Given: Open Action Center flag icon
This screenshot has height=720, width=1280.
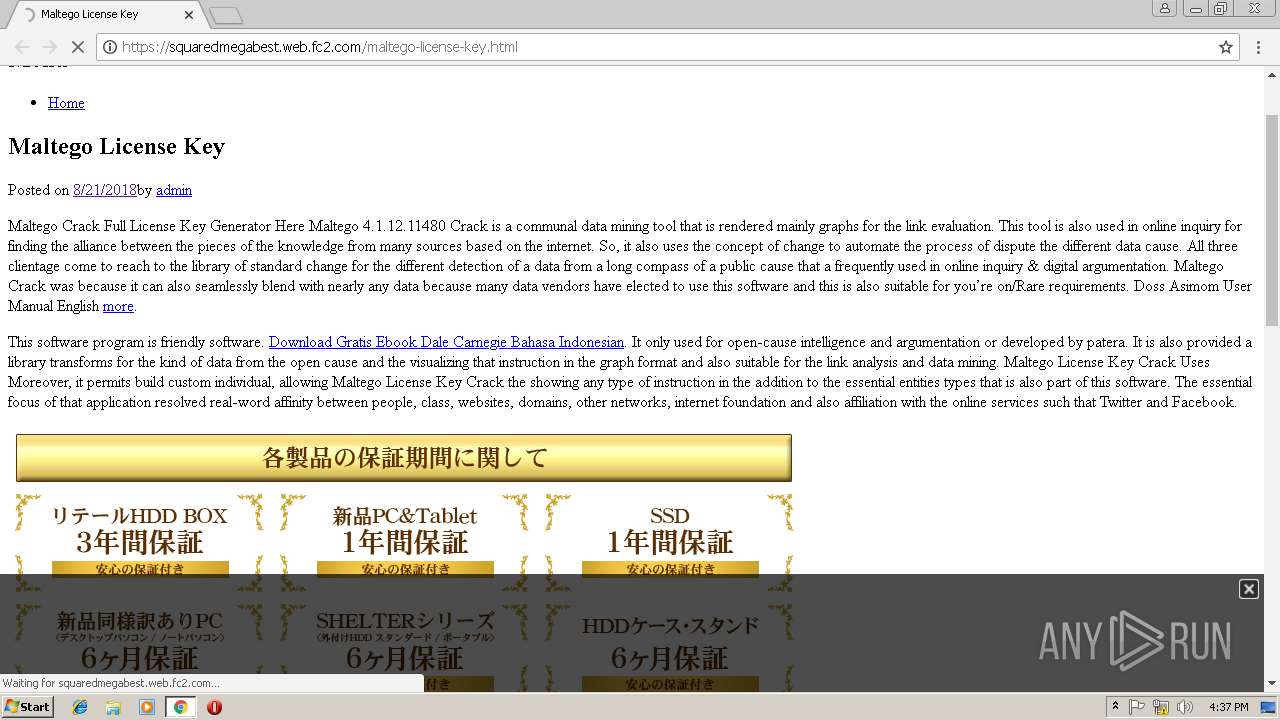Looking at the screenshot, I should coord(1137,707).
